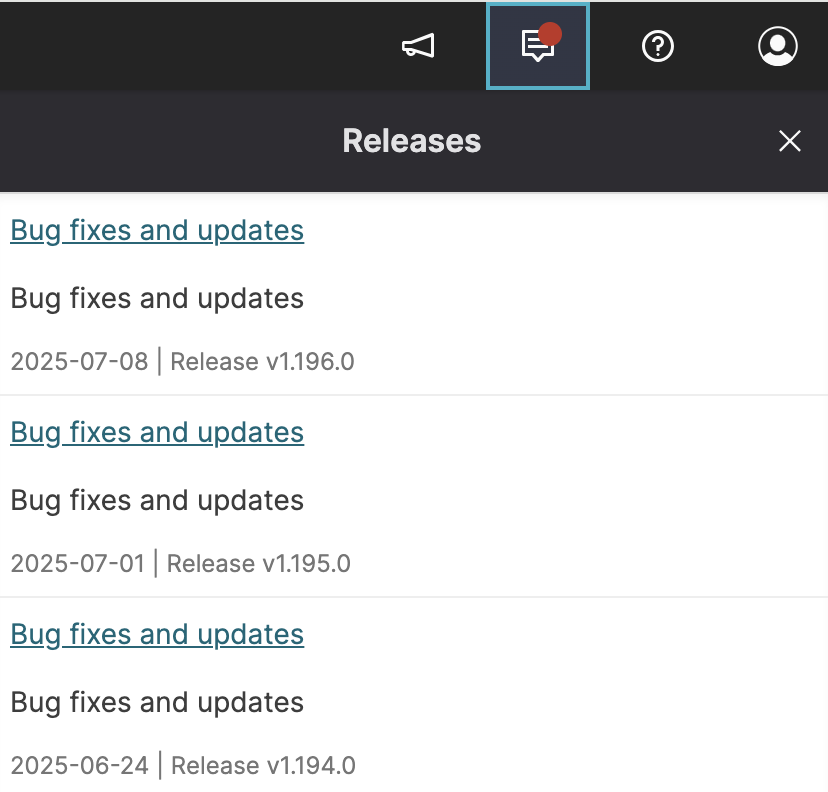Open the profile menu from the avatar
Image resolution: width=828 pixels, height=792 pixels.
(778, 45)
